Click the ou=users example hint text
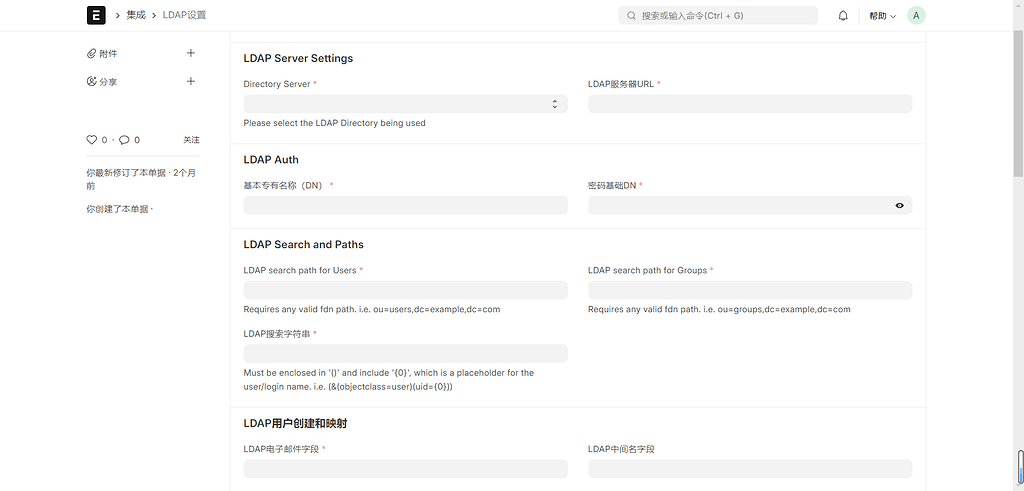The image size is (1024, 491). tap(372, 309)
